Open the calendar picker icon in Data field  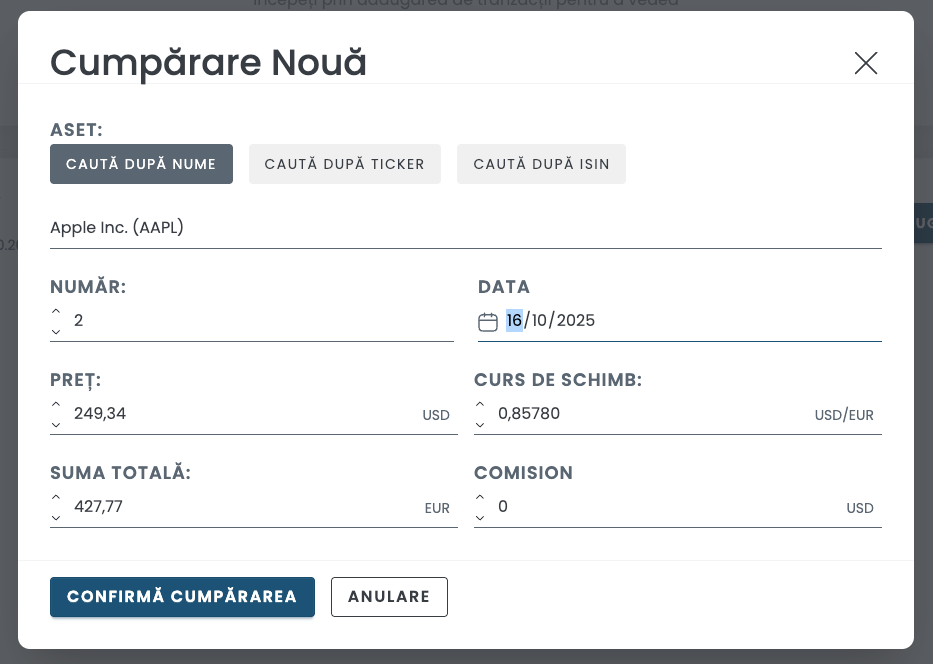(x=488, y=322)
